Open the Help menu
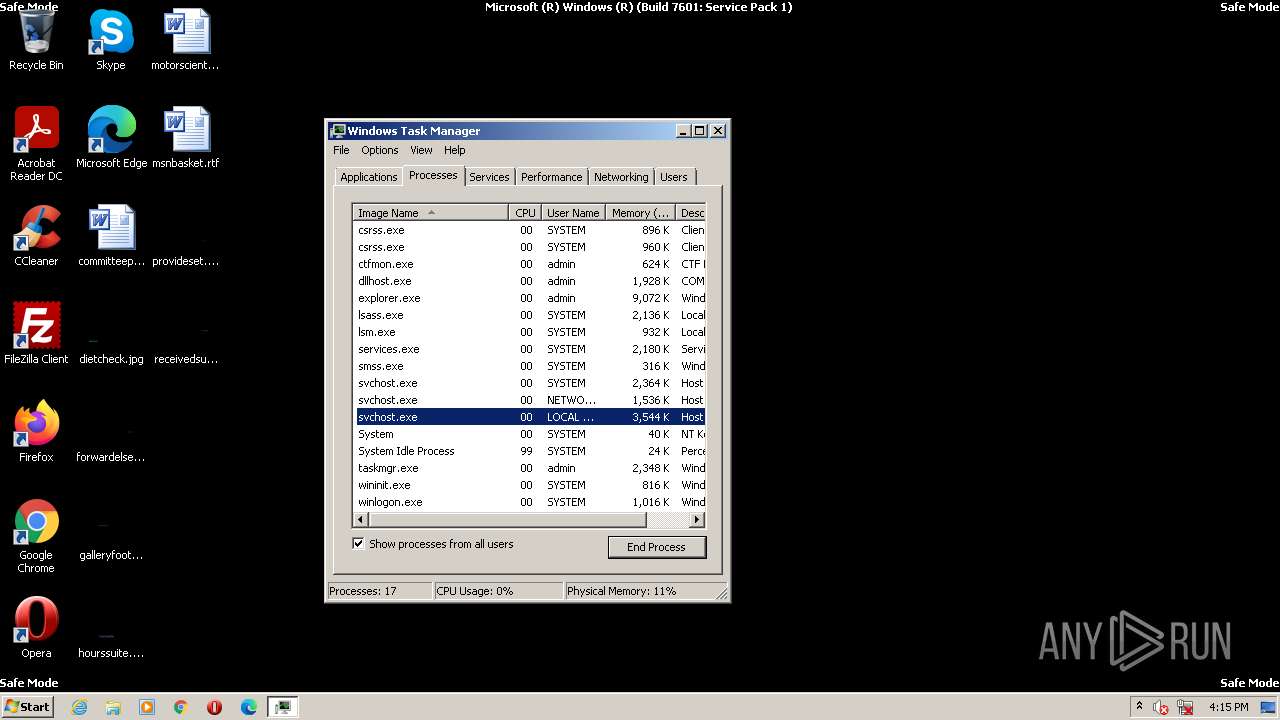 (x=455, y=150)
